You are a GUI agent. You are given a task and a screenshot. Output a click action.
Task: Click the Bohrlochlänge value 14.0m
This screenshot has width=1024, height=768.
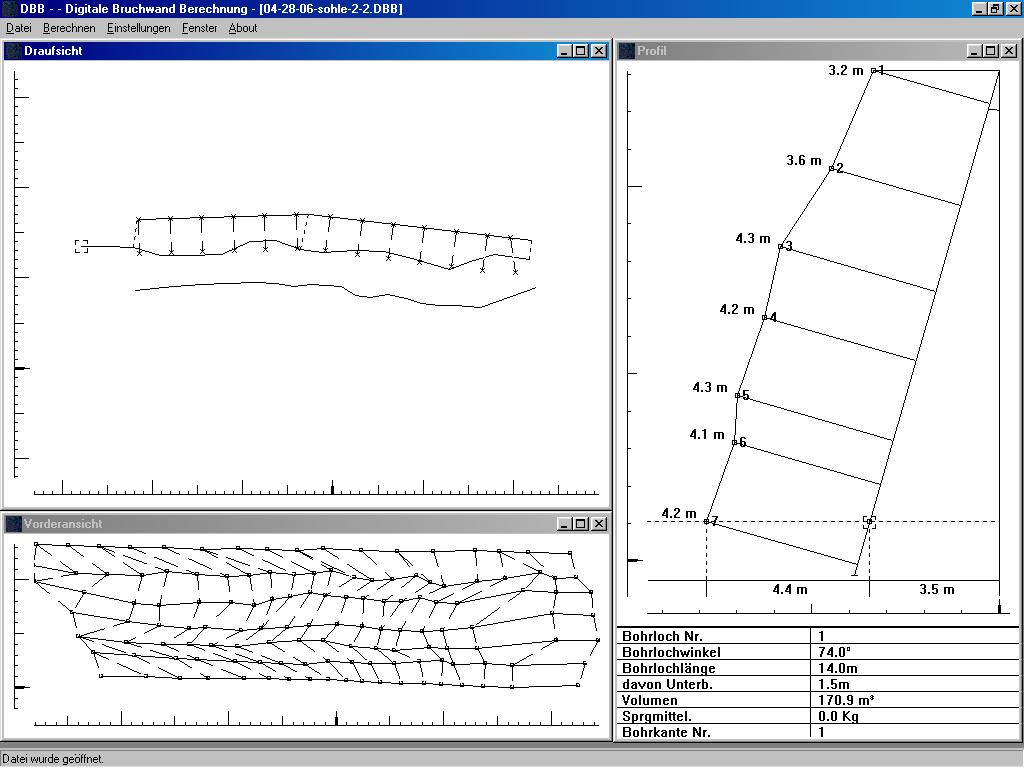[837, 668]
